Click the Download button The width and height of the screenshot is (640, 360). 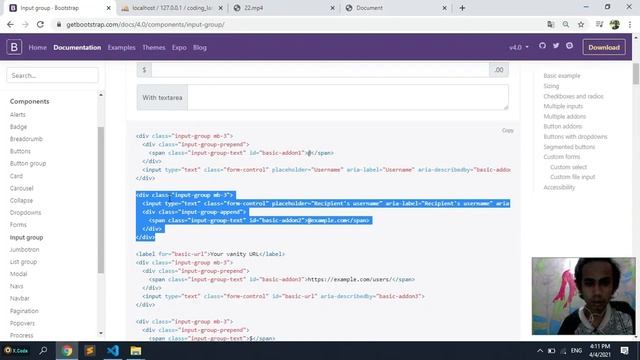604,47
